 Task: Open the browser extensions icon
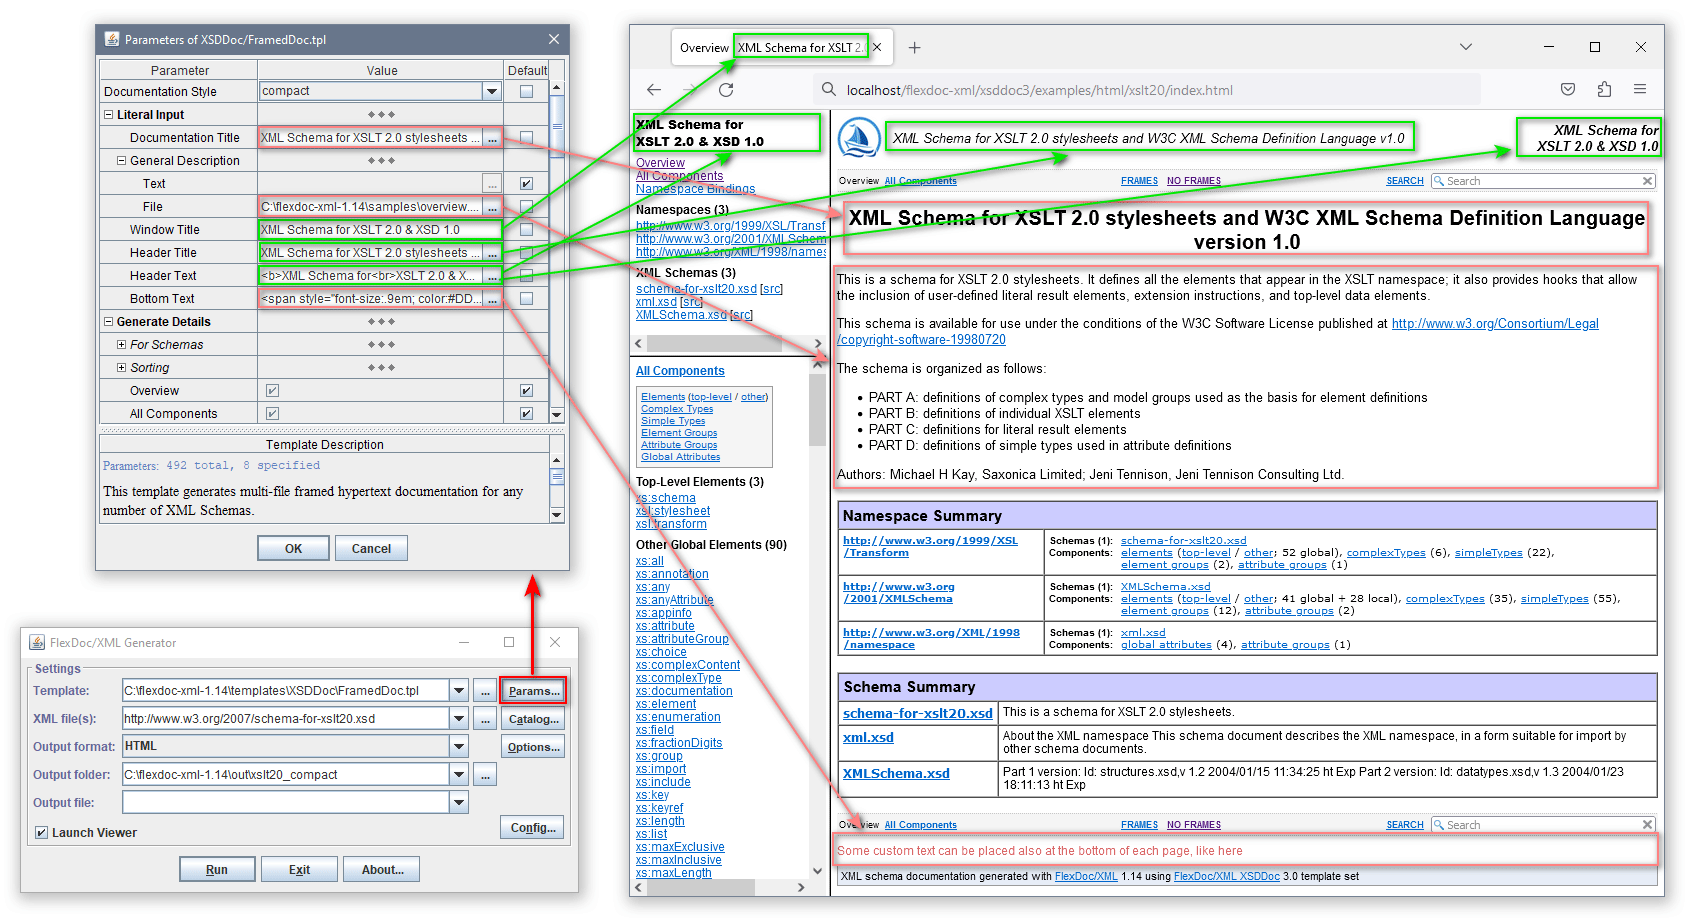click(x=1604, y=90)
